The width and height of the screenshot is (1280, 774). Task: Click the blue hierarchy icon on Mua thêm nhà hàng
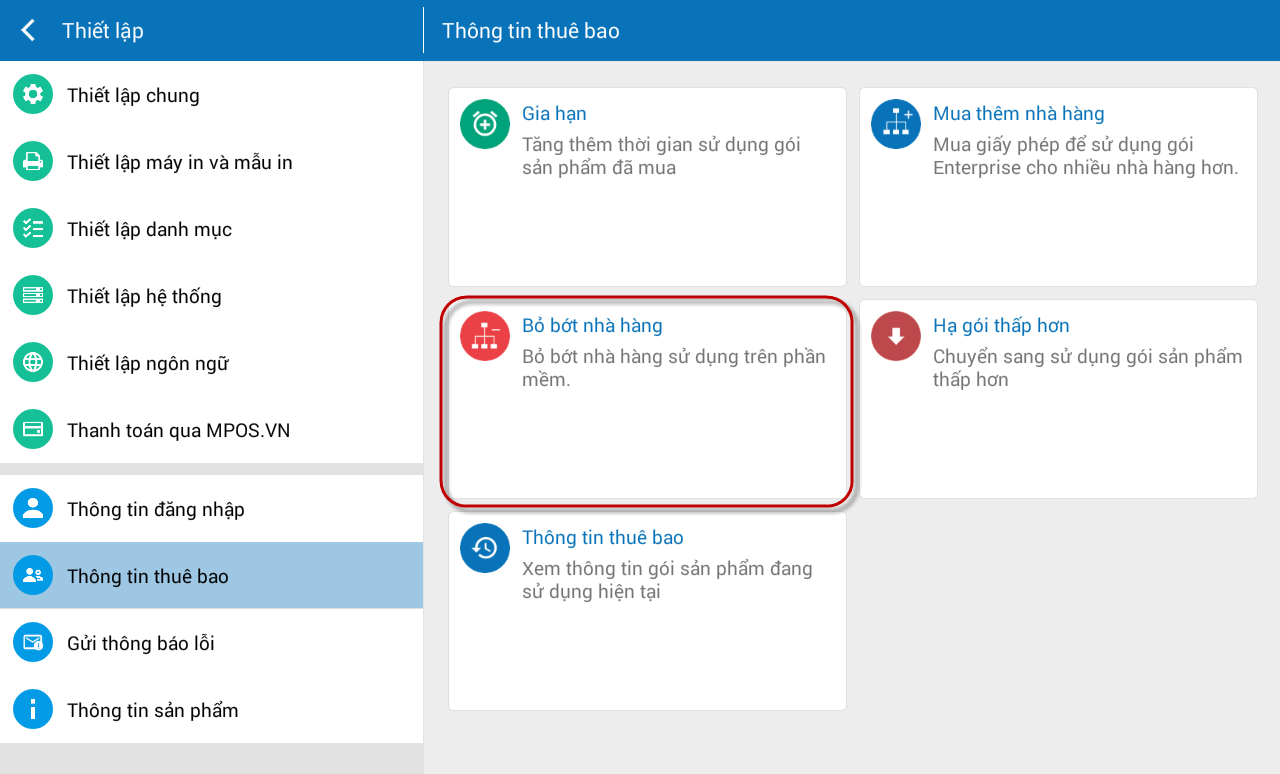[896, 124]
